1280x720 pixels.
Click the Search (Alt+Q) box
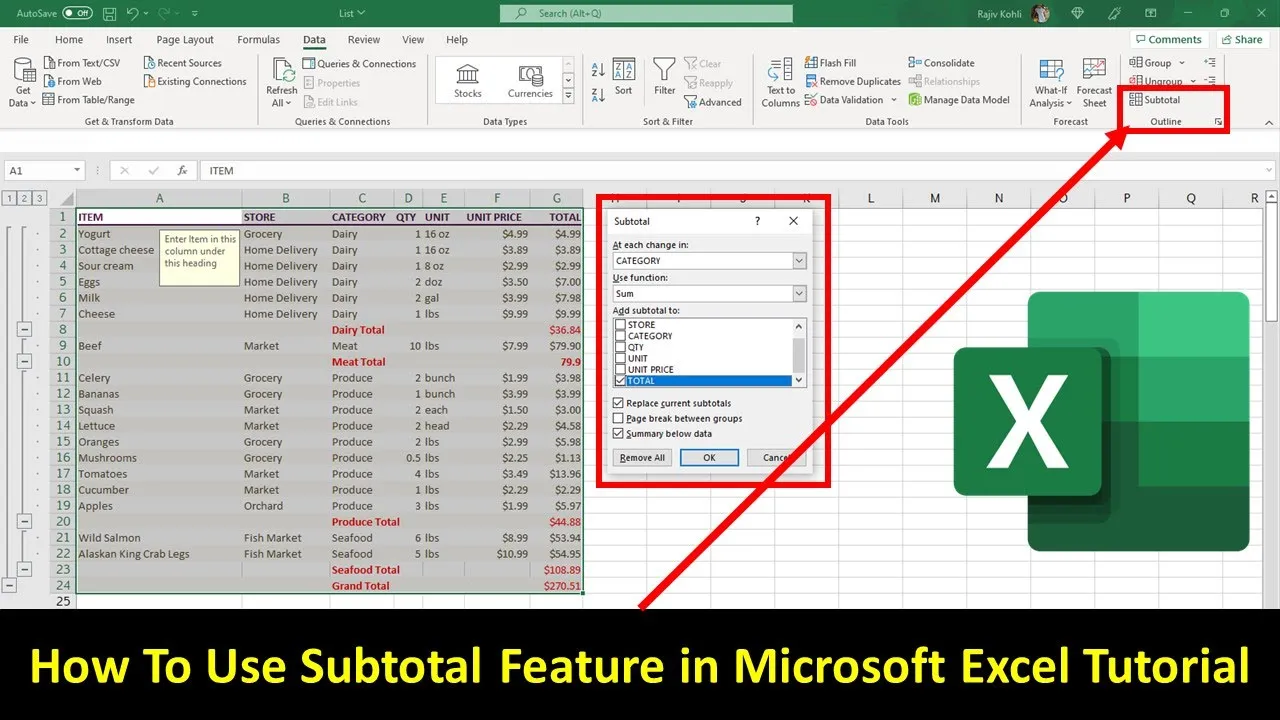[x=646, y=13]
